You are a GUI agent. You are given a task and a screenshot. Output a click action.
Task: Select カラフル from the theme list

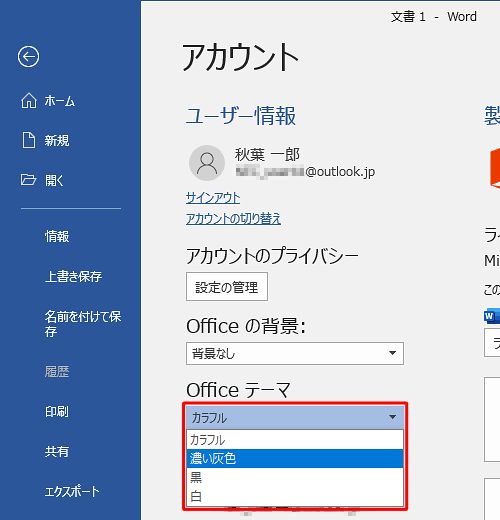[295, 440]
